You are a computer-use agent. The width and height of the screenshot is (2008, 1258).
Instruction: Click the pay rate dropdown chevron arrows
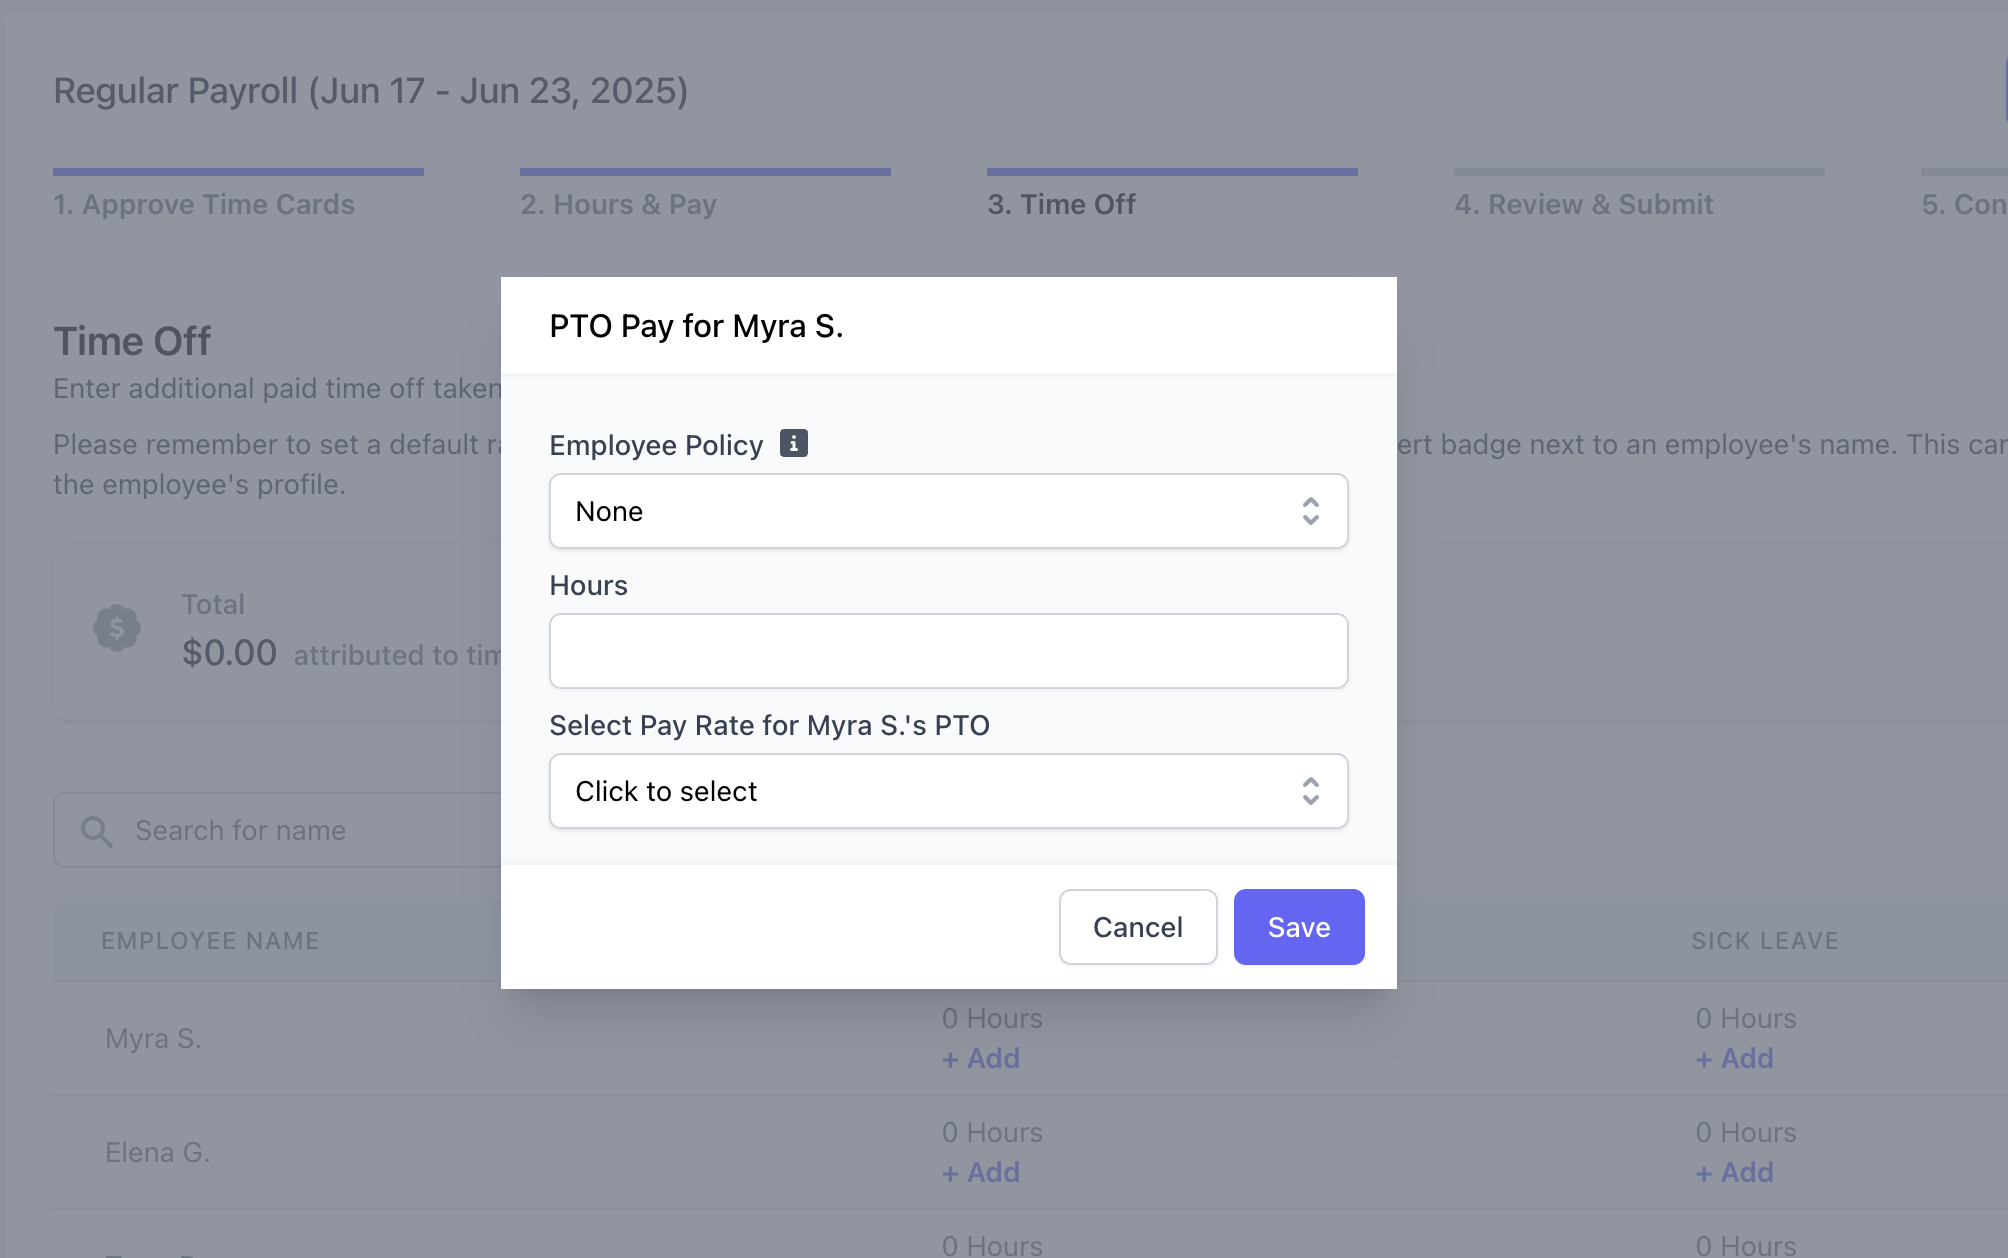1310,791
